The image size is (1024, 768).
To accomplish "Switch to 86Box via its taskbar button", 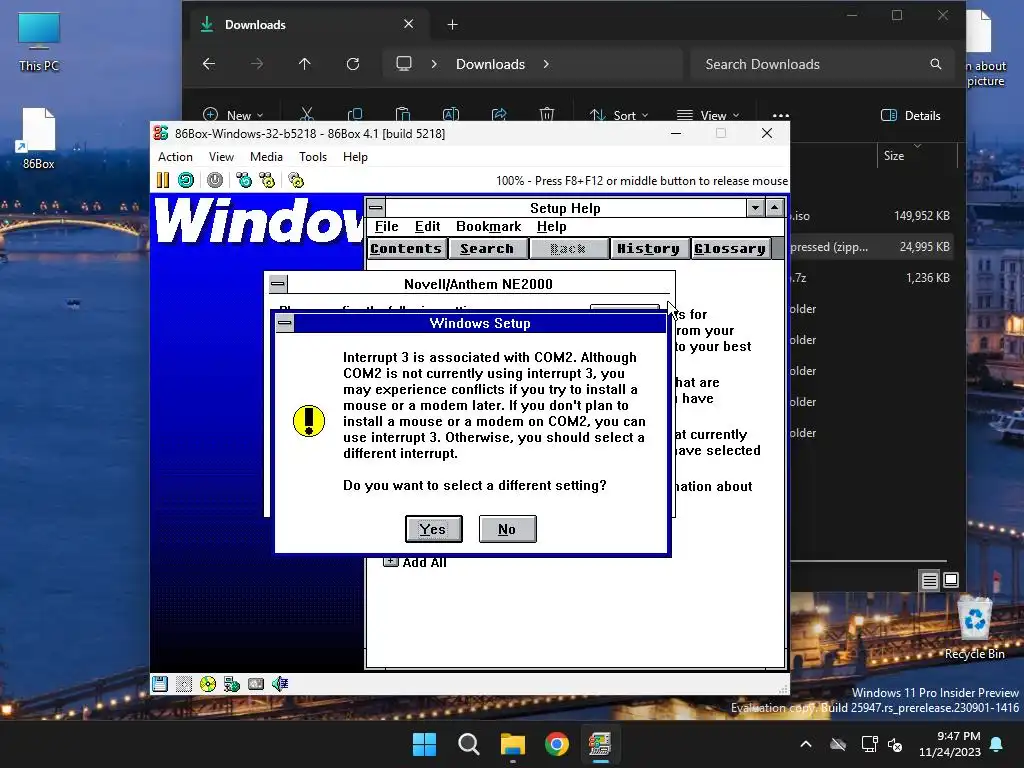I will (x=600, y=744).
